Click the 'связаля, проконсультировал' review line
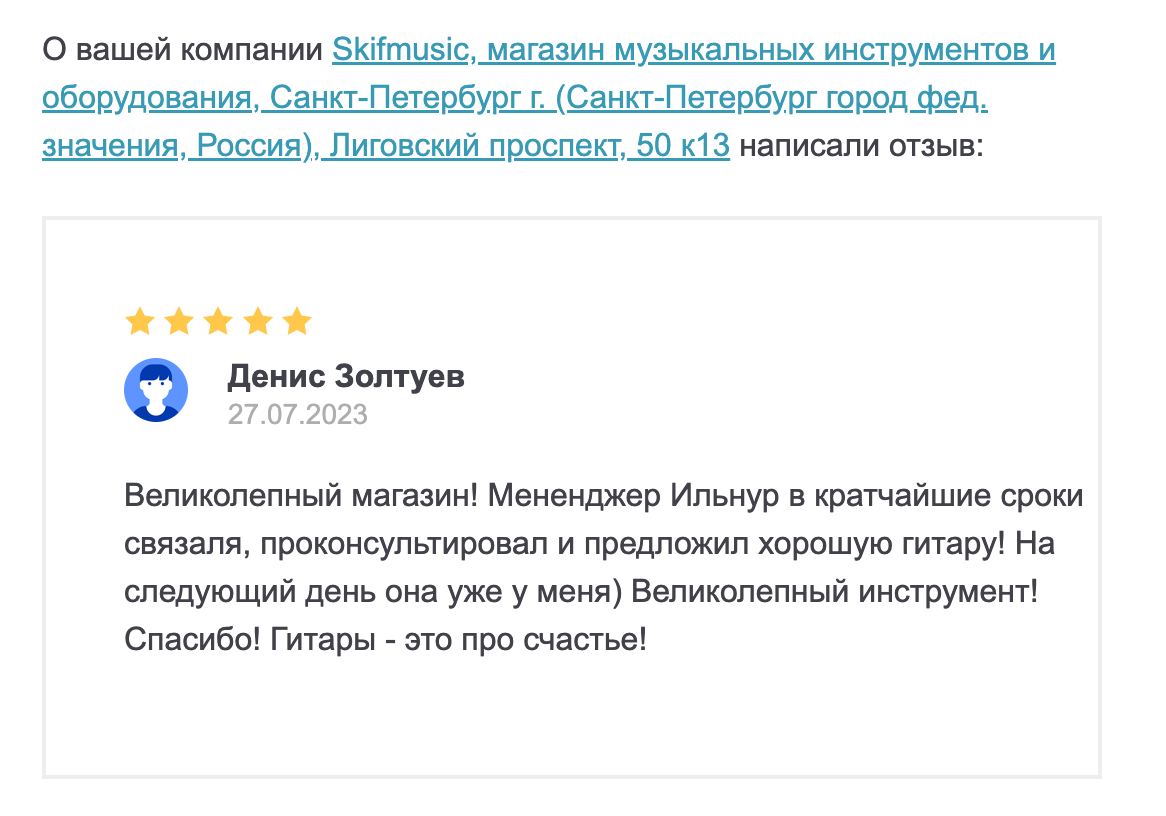The width and height of the screenshot is (1166, 816). [x=336, y=544]
